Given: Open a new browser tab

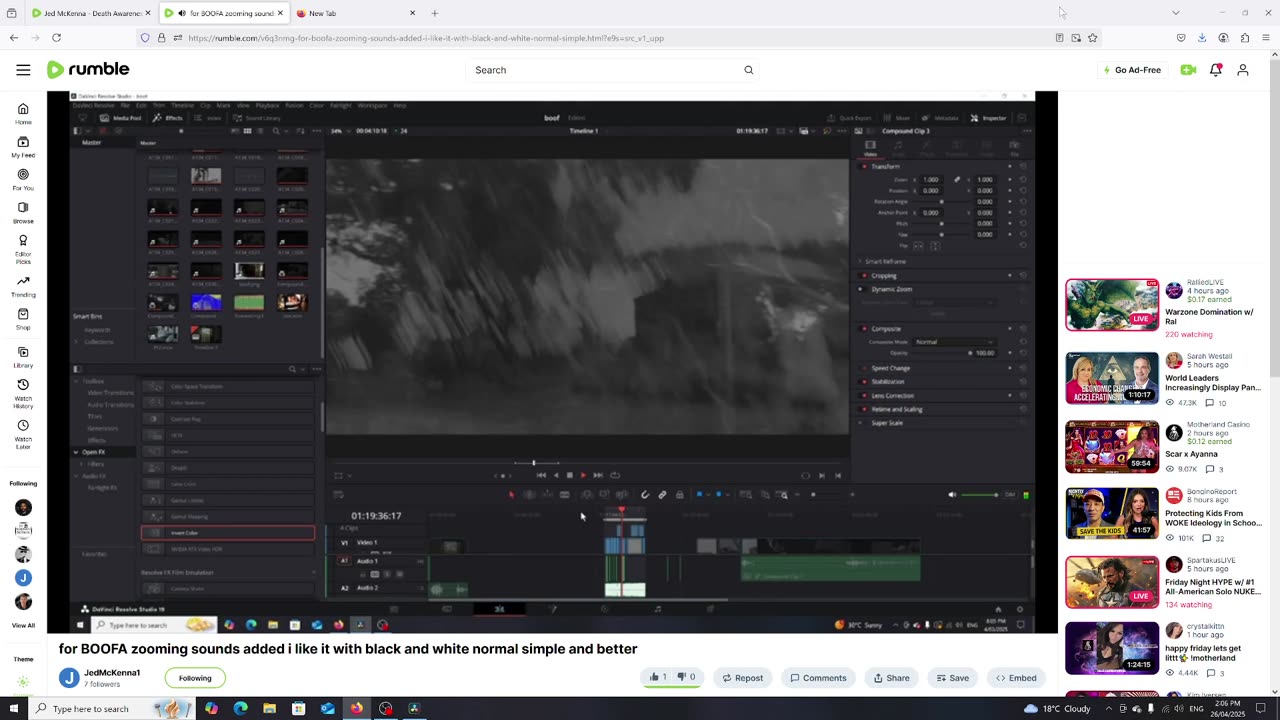Looking at the screenshot, I should pos(435,13).
